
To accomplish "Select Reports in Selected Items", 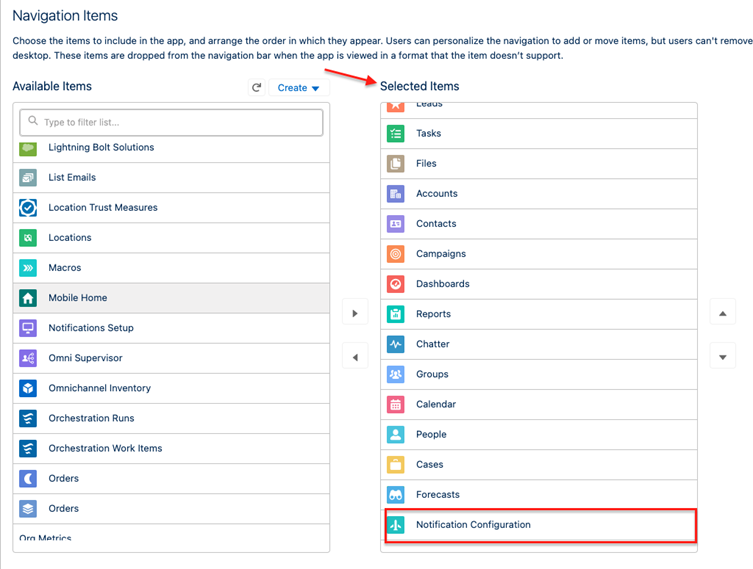I will [x=539, y=314].
